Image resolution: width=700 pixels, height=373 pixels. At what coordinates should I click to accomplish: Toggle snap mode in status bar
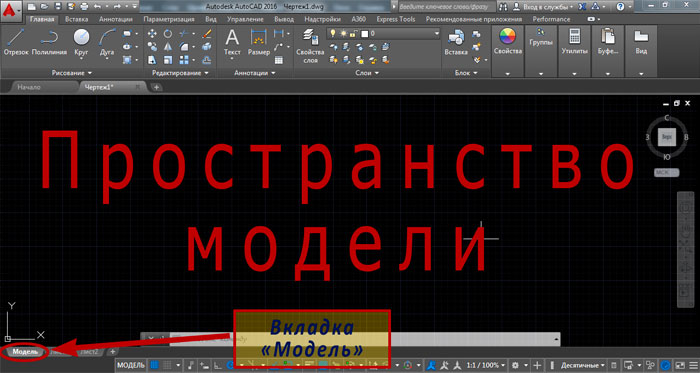(167, 365)
